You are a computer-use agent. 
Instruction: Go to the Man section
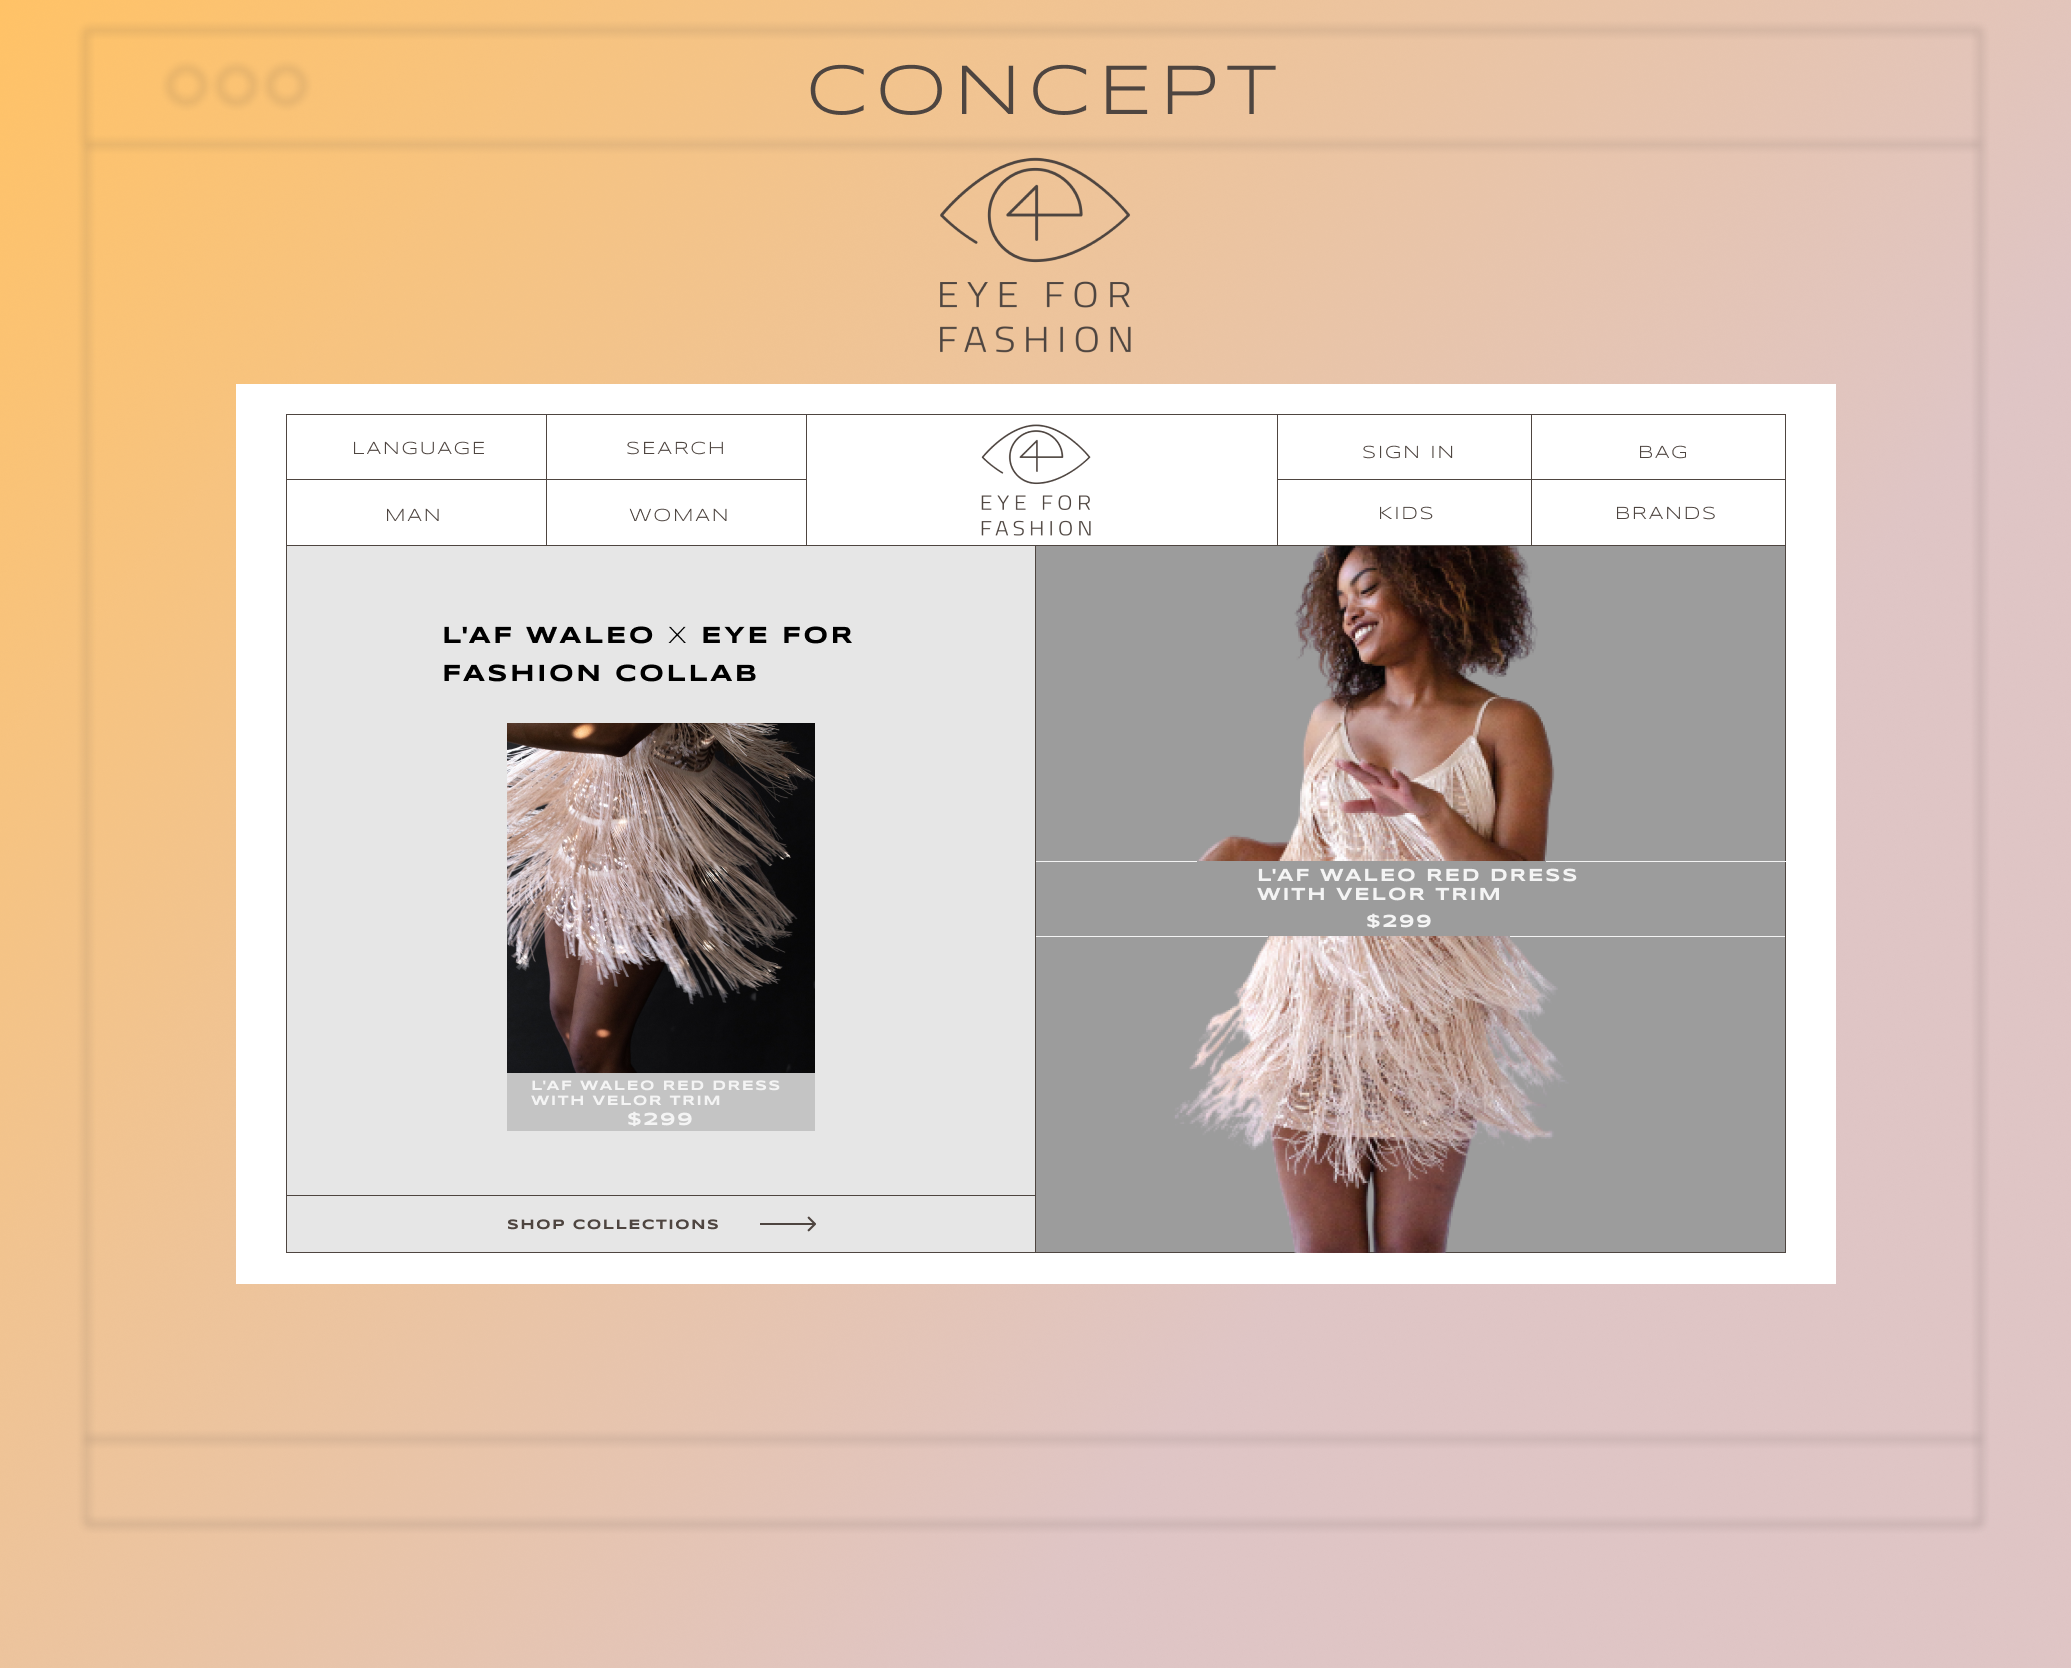click(413, 515)
